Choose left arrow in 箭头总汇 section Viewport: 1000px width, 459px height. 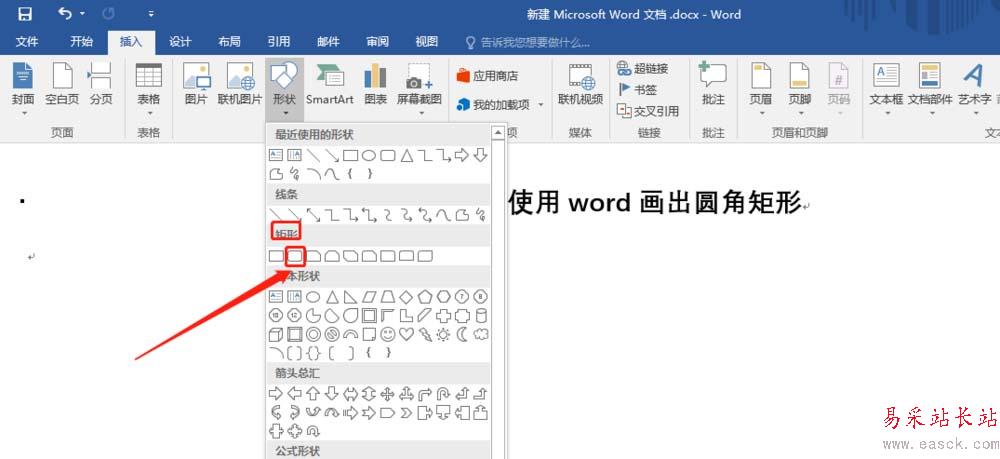[x=294, y=393]
